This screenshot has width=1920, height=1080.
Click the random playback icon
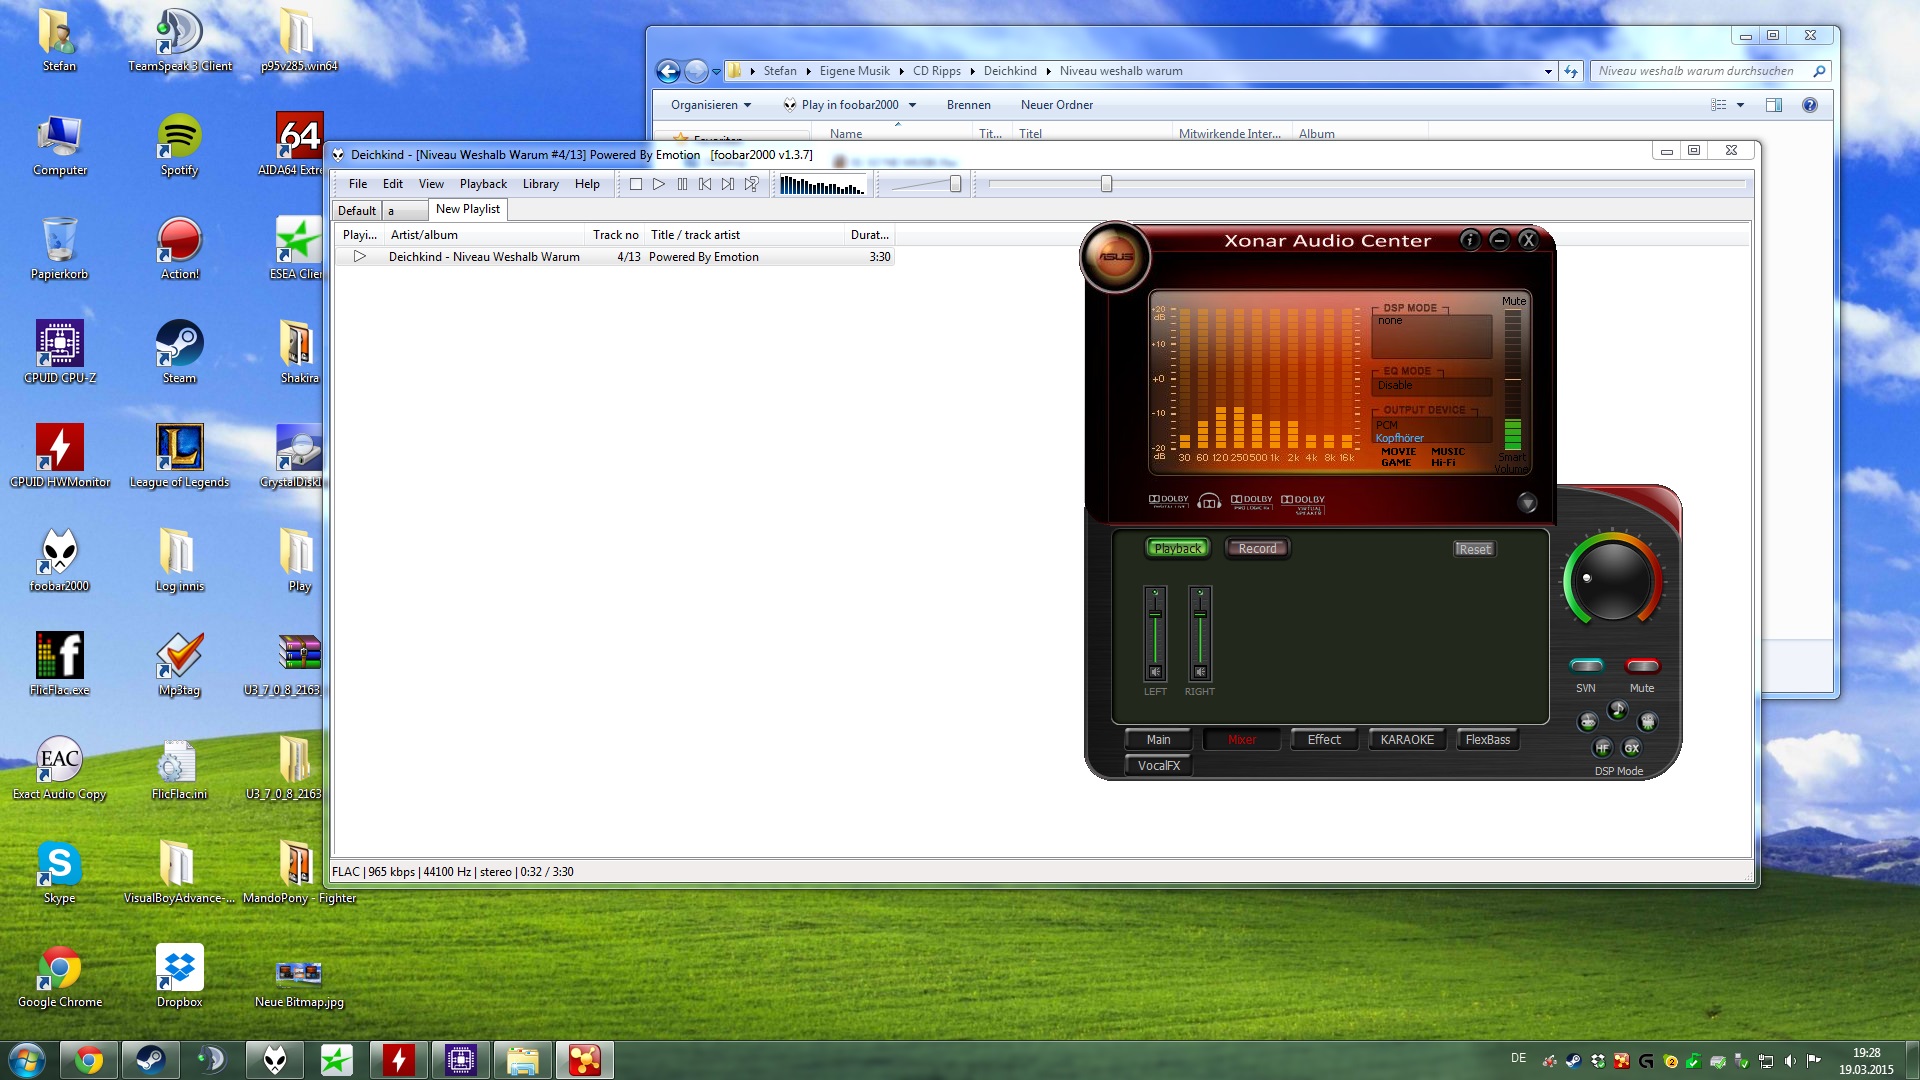point(752,184)
